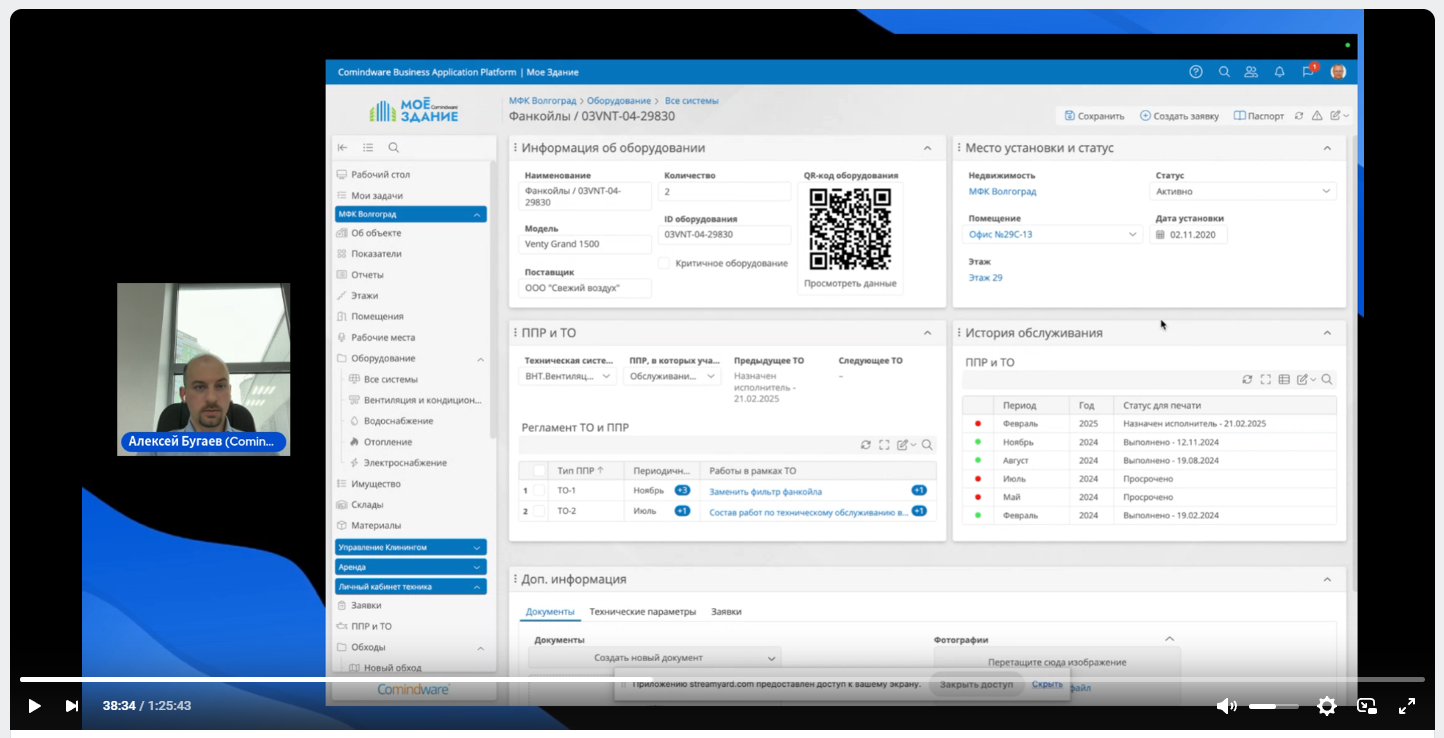Viewport: 1444px width, 738px height.
Task: Open the users group icon in header
Action: (x=1251, y=72)
